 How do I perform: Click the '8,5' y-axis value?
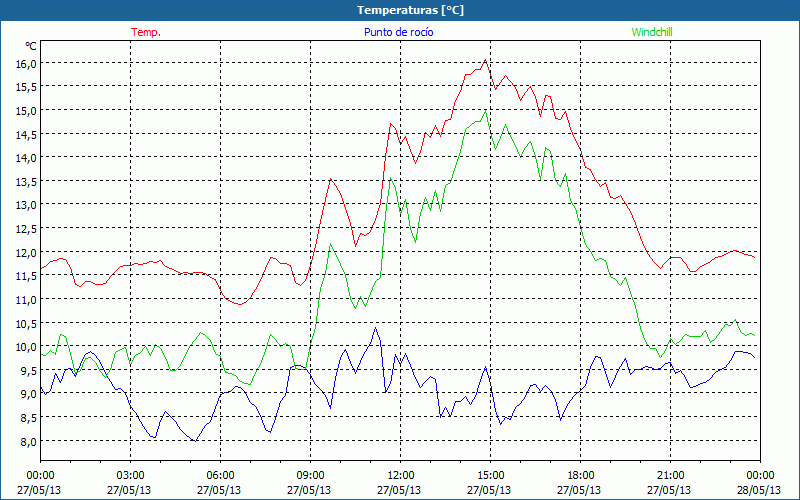click(x=29, y=418)
